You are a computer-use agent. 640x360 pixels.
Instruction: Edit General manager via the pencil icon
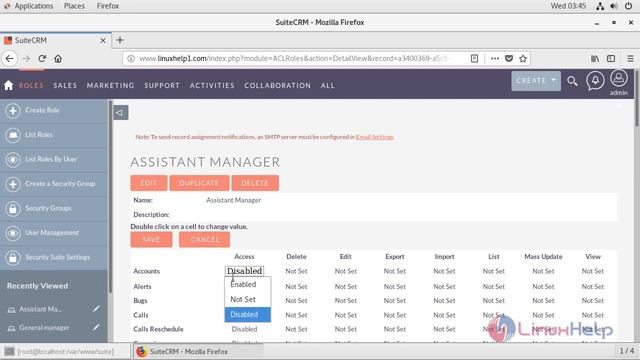pos(96,327)
